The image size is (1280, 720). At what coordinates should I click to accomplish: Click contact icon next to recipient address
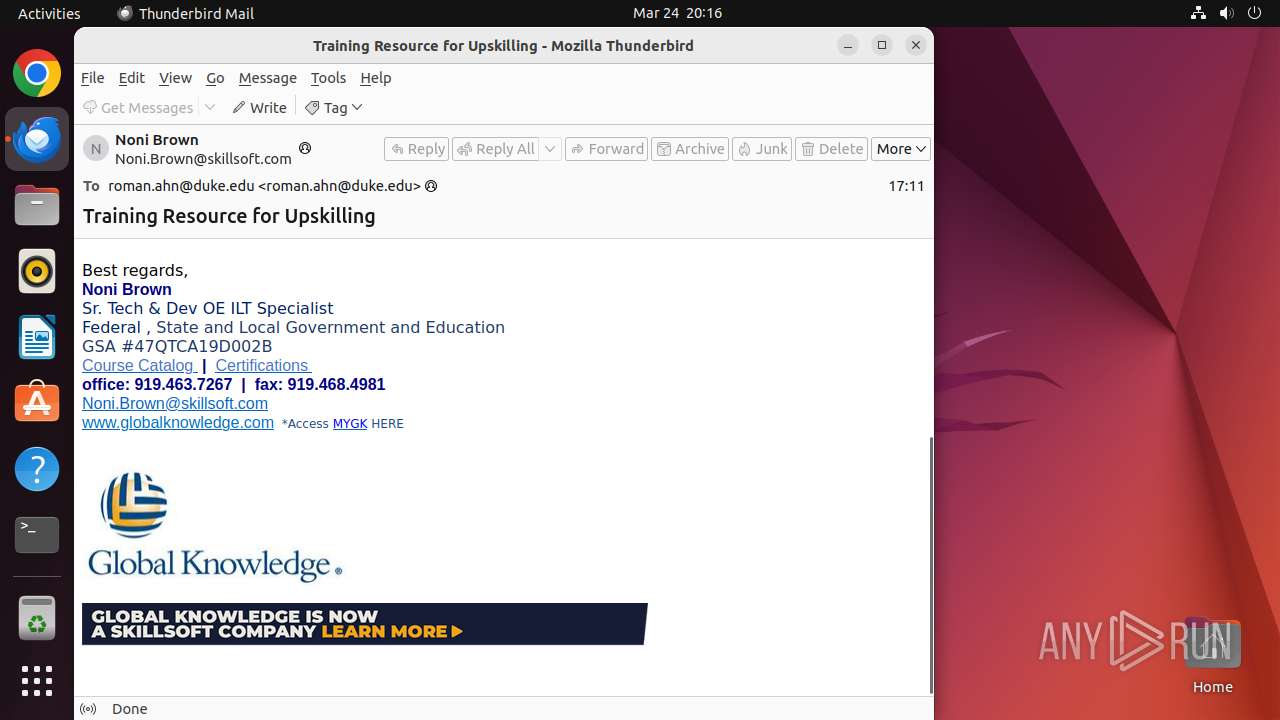tap(431, 186)
